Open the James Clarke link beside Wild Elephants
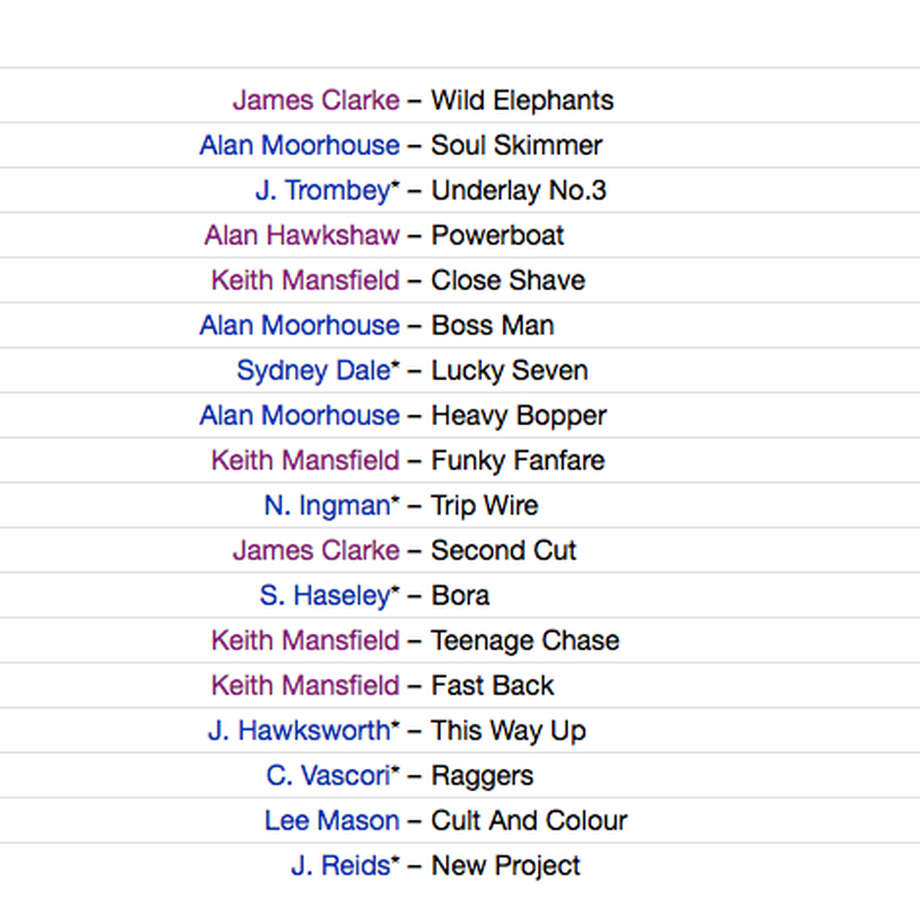This screenshot has height=920, width=920. 316,100
